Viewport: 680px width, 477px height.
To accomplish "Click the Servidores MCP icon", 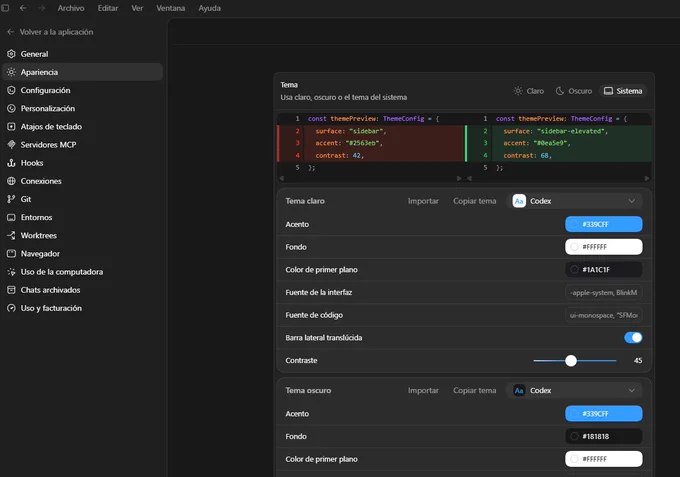I will [x=11, y=144].
